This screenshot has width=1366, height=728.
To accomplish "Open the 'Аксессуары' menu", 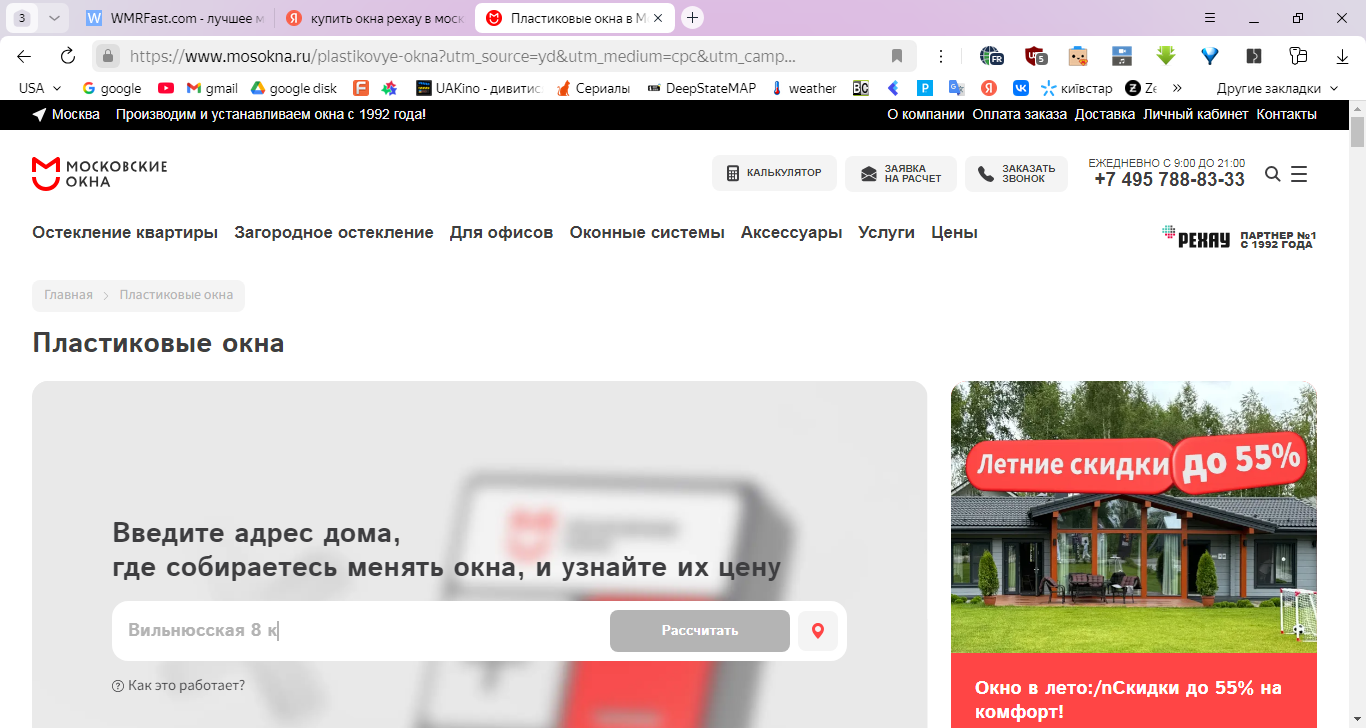I will (x=791, y=232).
